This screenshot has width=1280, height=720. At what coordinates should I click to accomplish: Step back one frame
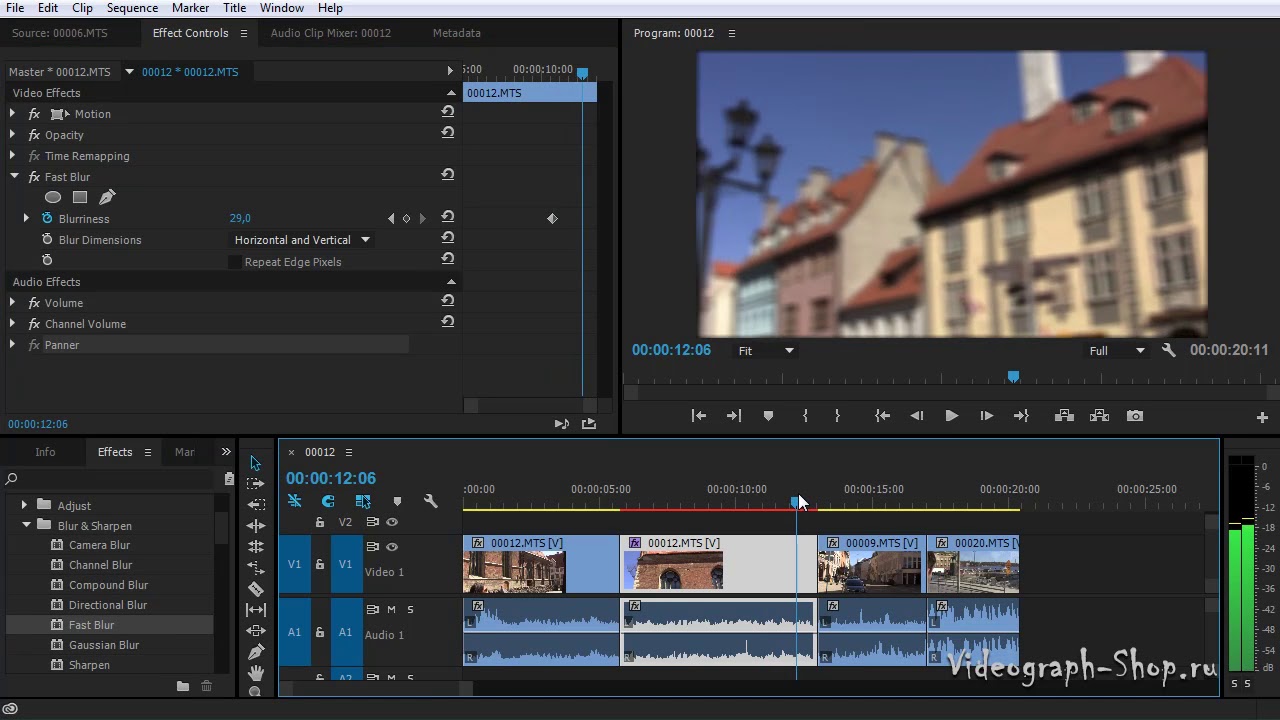(x=916, y=416)
